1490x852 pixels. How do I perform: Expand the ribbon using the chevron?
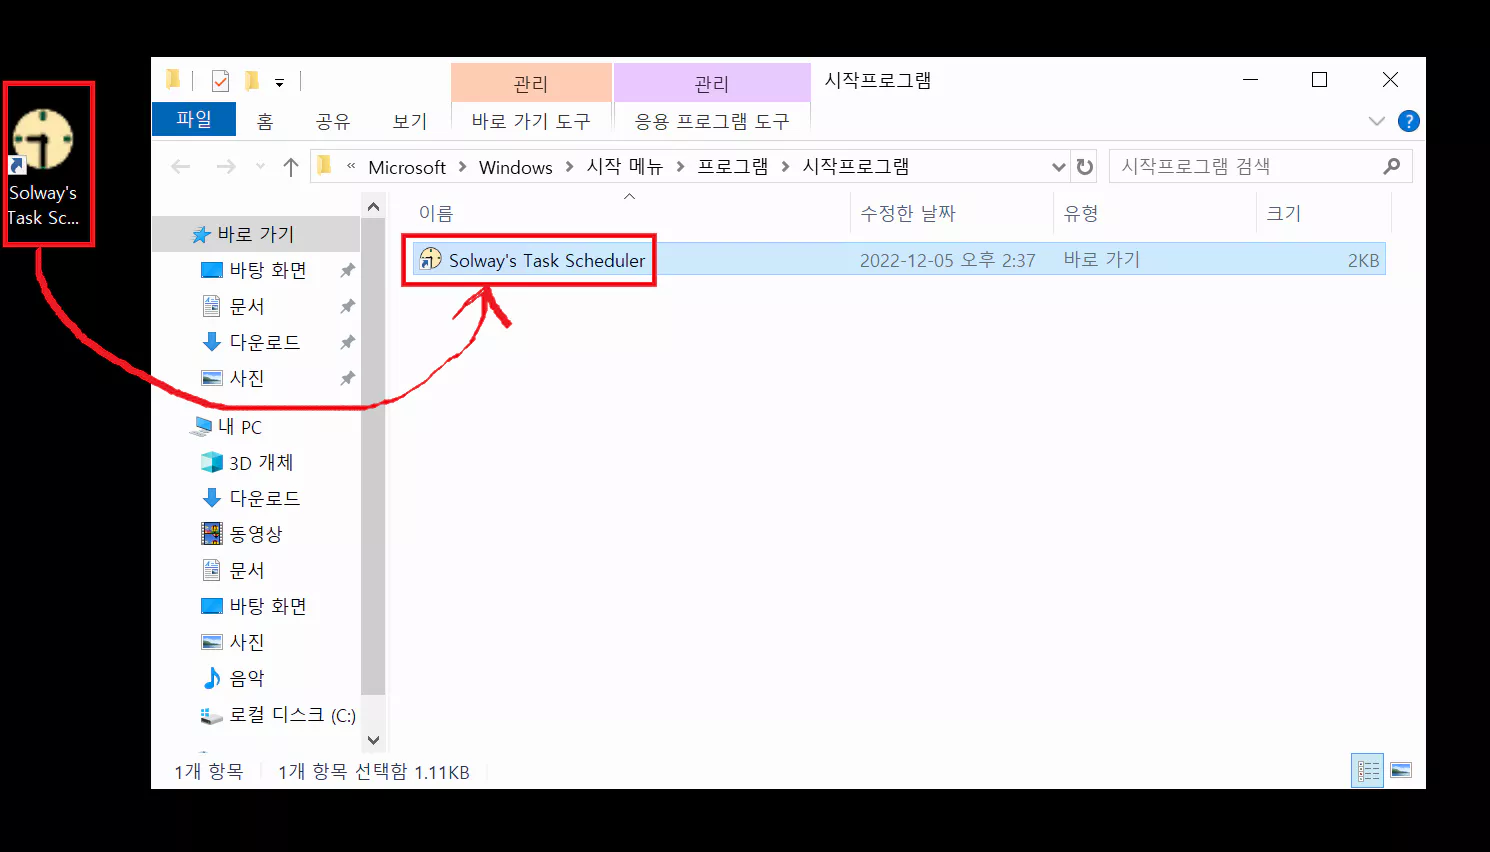tap(1377, 120)
